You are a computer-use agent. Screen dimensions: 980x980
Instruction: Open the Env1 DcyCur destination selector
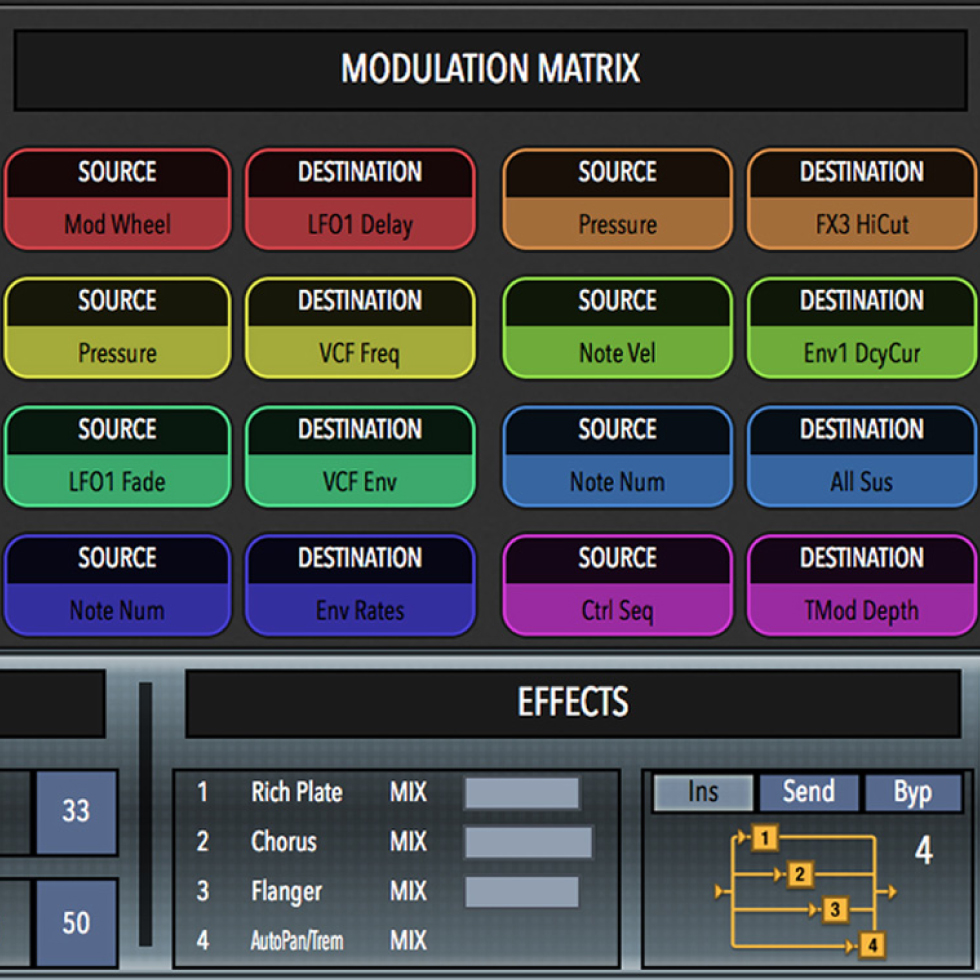pos(861,328)
